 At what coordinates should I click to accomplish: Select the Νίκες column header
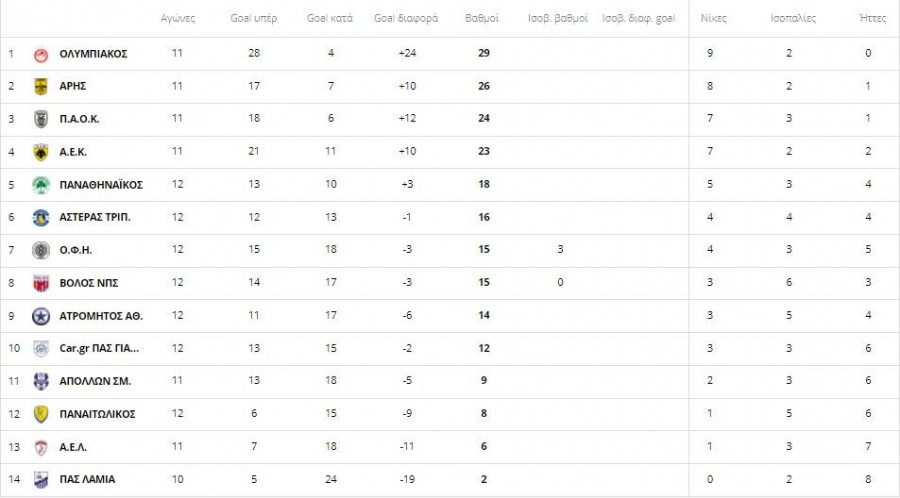click(x=713, y=19)
